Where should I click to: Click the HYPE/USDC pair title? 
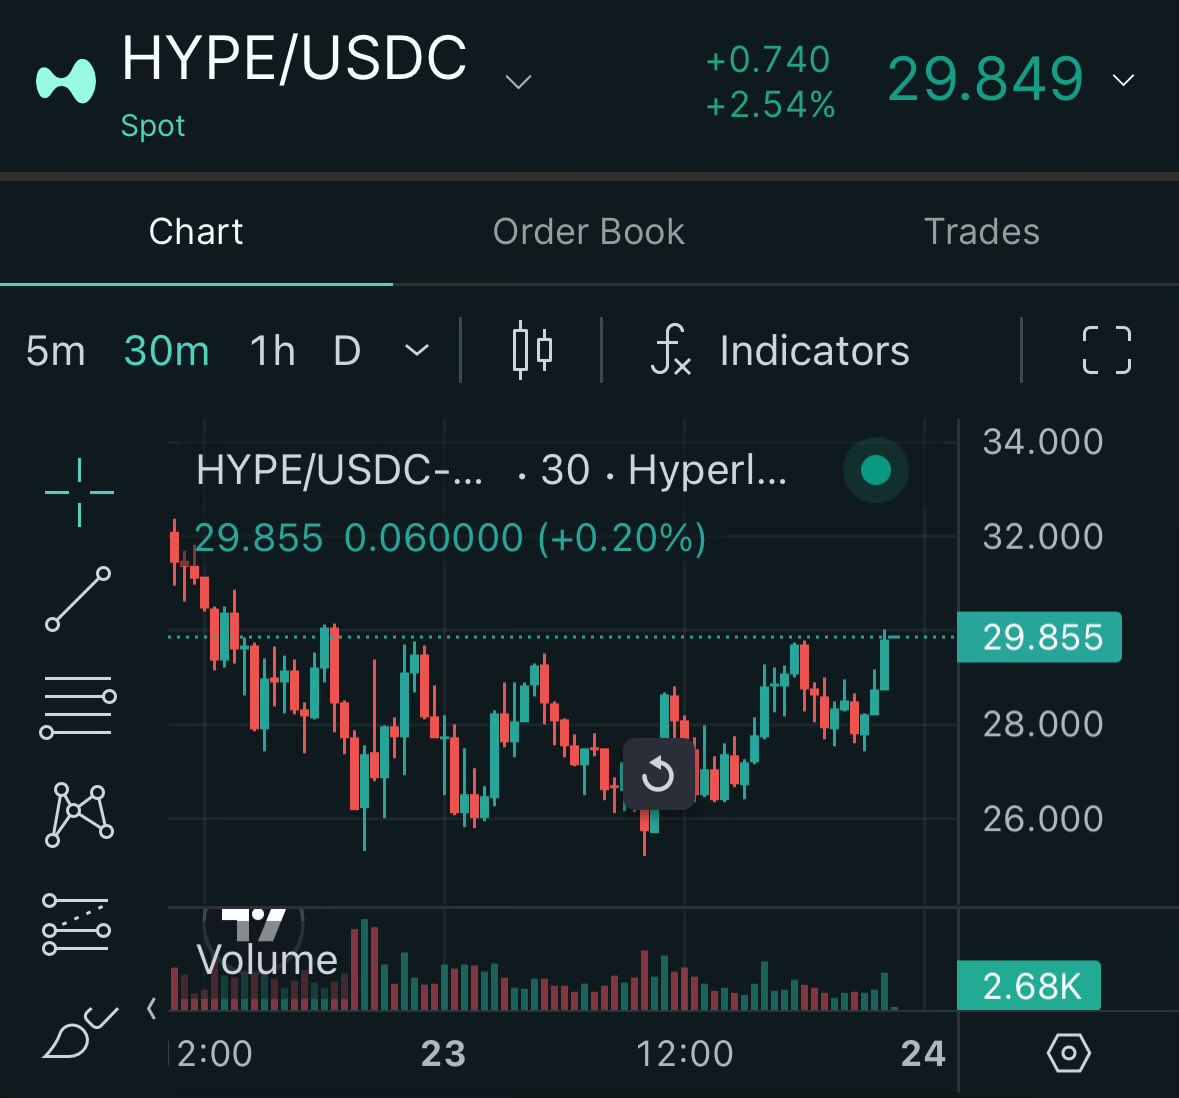point(294,58)
